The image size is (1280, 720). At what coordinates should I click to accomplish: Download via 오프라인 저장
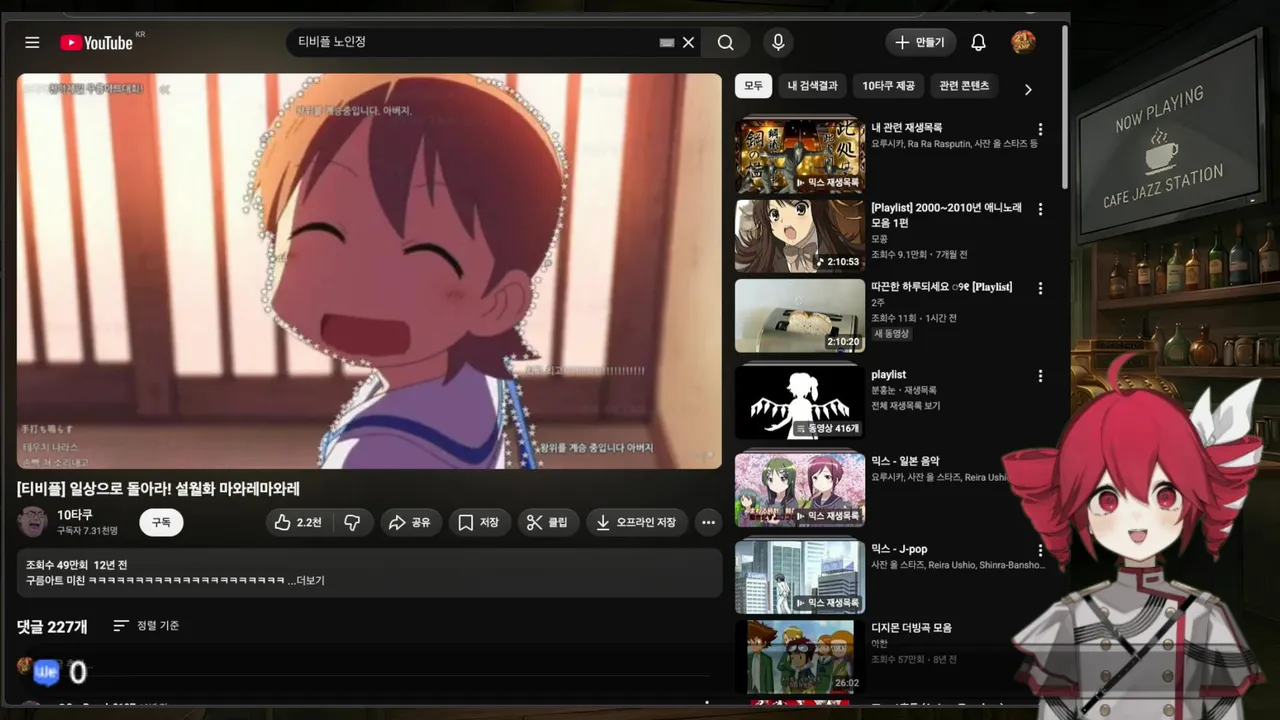pos(636,522)
